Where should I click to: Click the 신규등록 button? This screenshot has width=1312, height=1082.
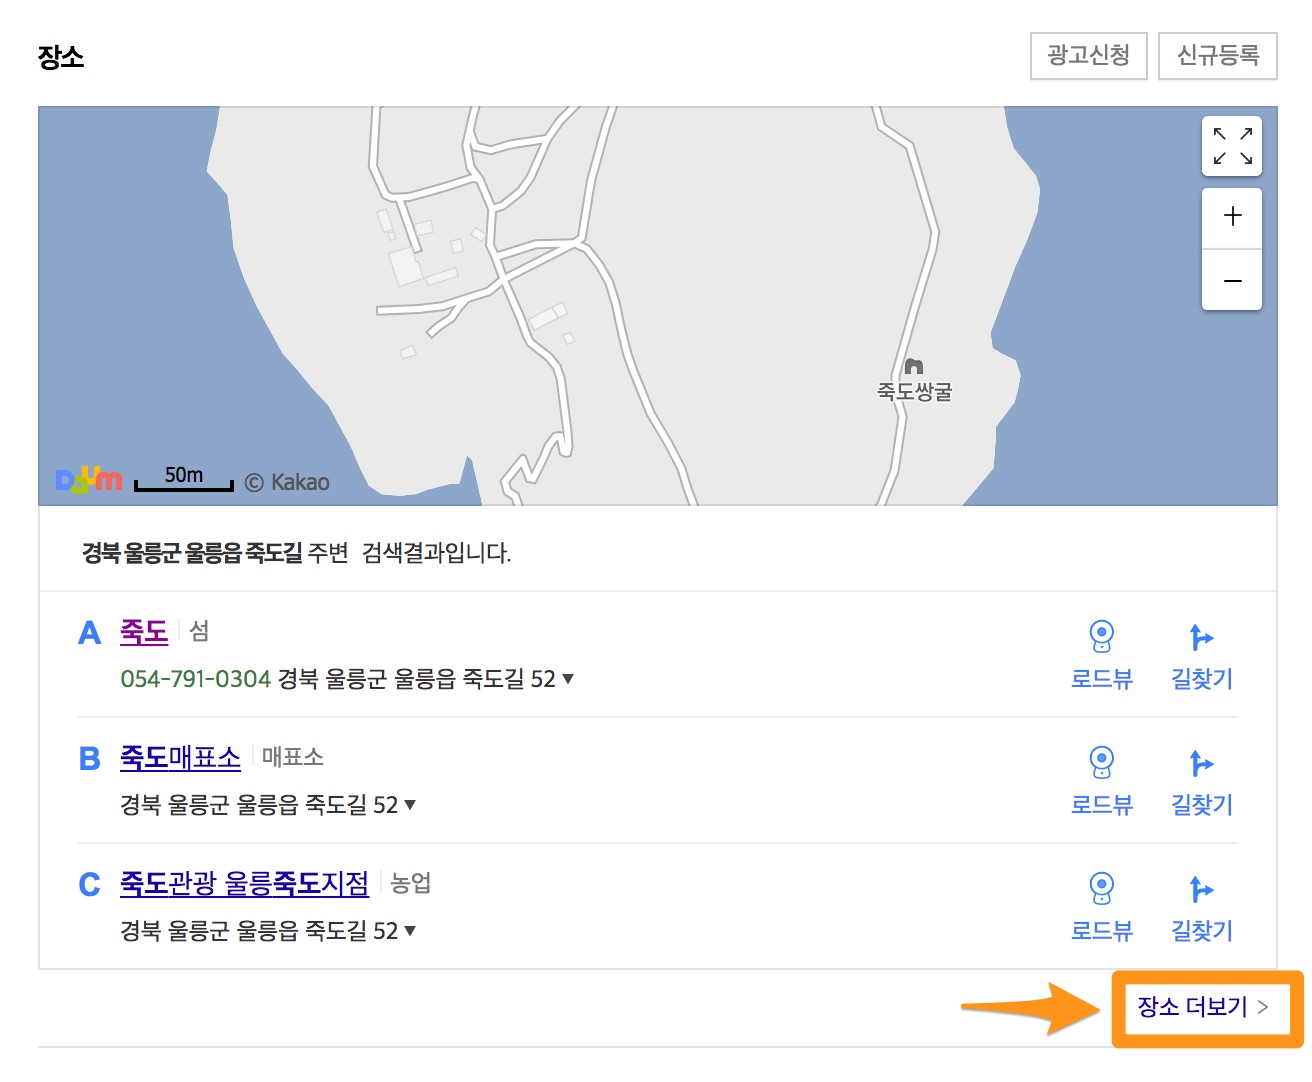pyautogui.click(x=1217, y=55)
